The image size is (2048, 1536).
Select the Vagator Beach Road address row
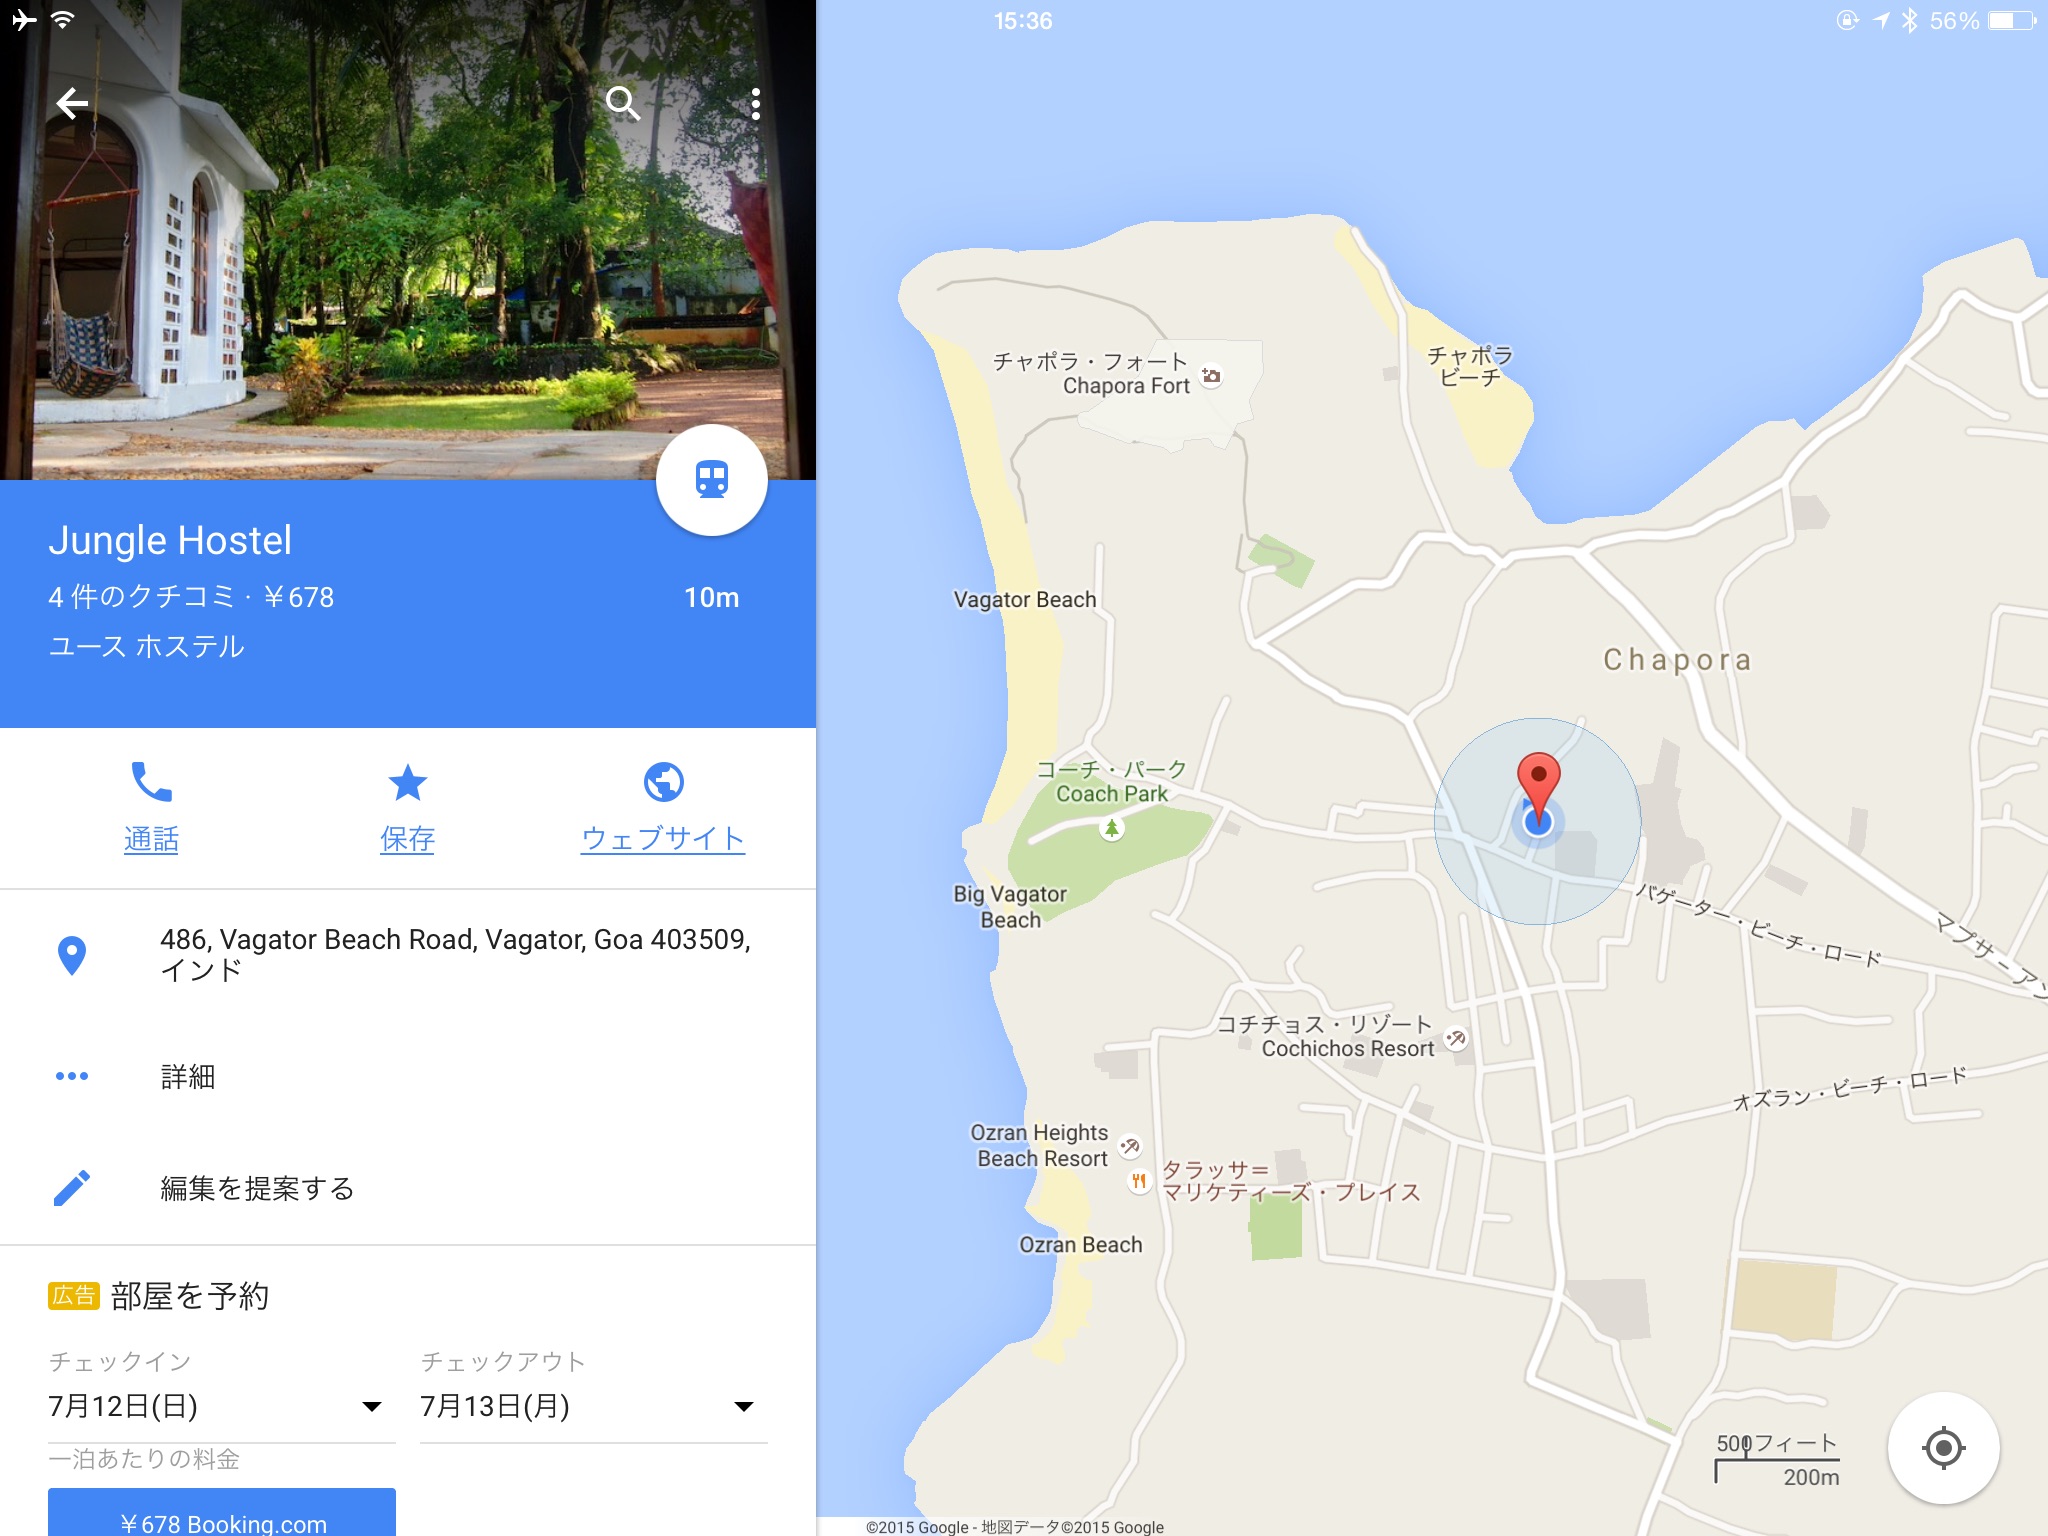[408, 955]
